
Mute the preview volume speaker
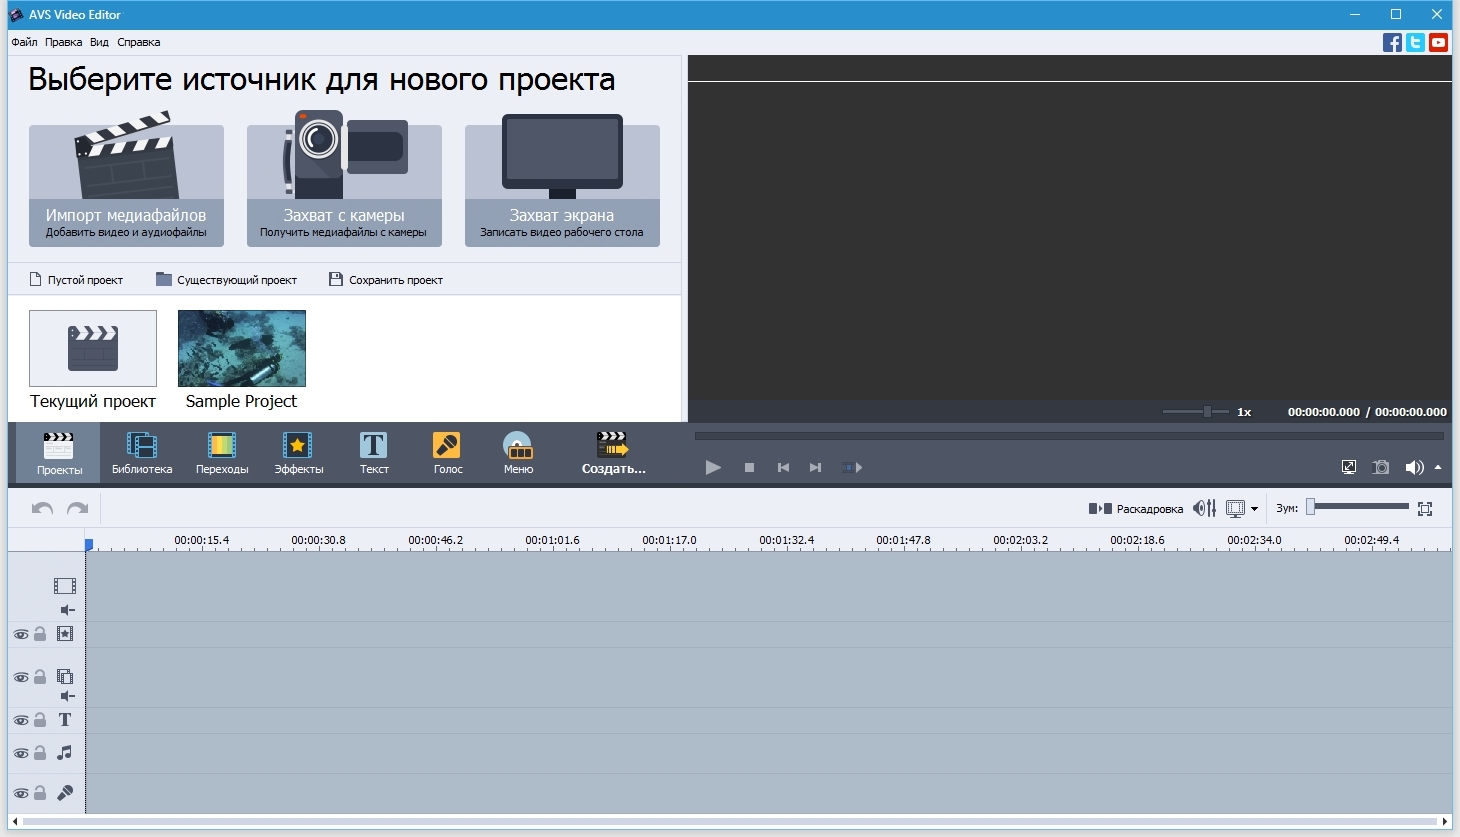point(1414,467)
